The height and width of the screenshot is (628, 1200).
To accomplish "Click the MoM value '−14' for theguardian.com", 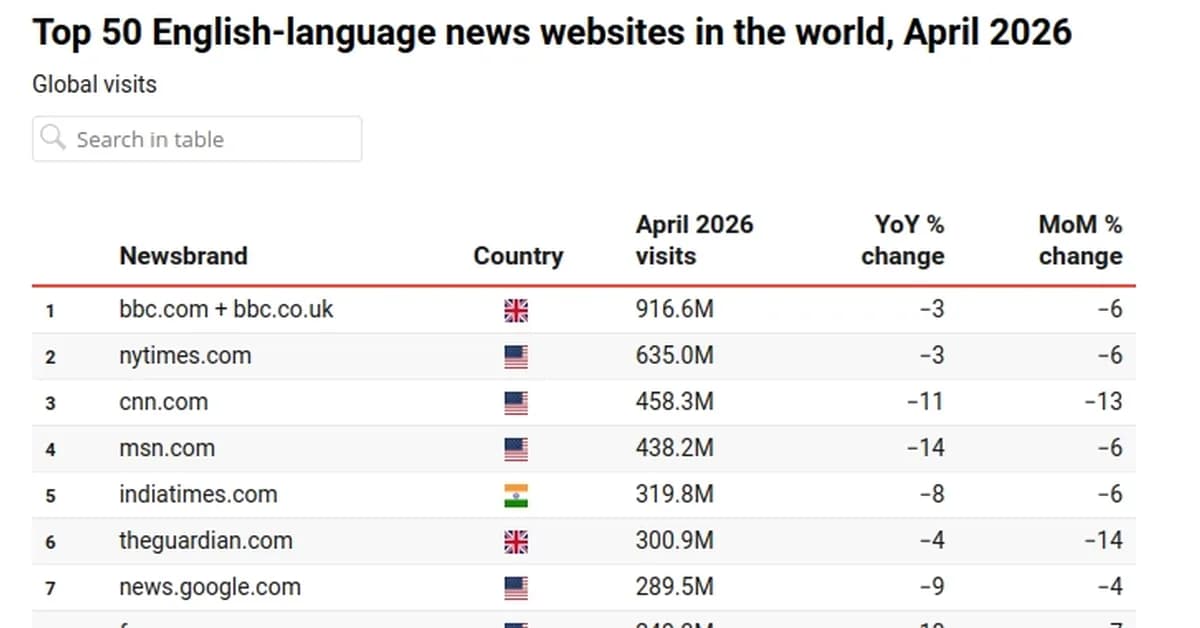I will (x=1103, y=541).
